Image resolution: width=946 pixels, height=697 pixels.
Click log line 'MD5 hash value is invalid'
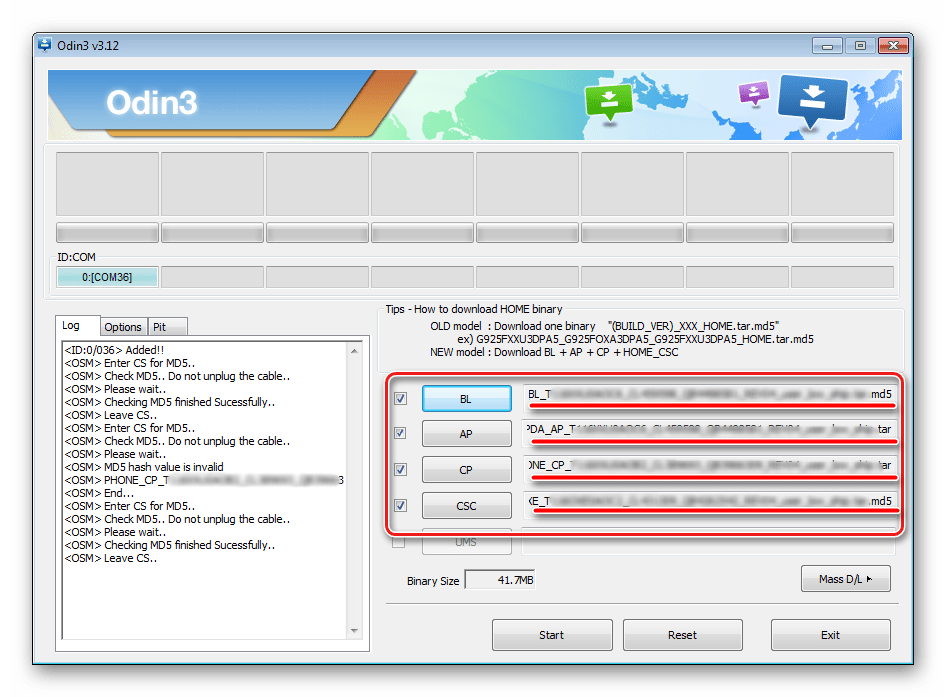pos(144,467)
